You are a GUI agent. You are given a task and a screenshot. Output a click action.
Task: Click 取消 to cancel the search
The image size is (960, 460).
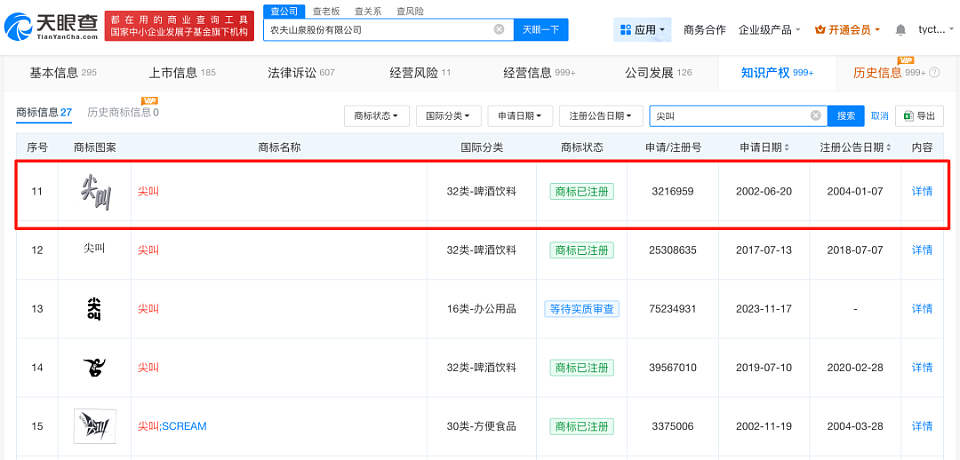[879, 116]
